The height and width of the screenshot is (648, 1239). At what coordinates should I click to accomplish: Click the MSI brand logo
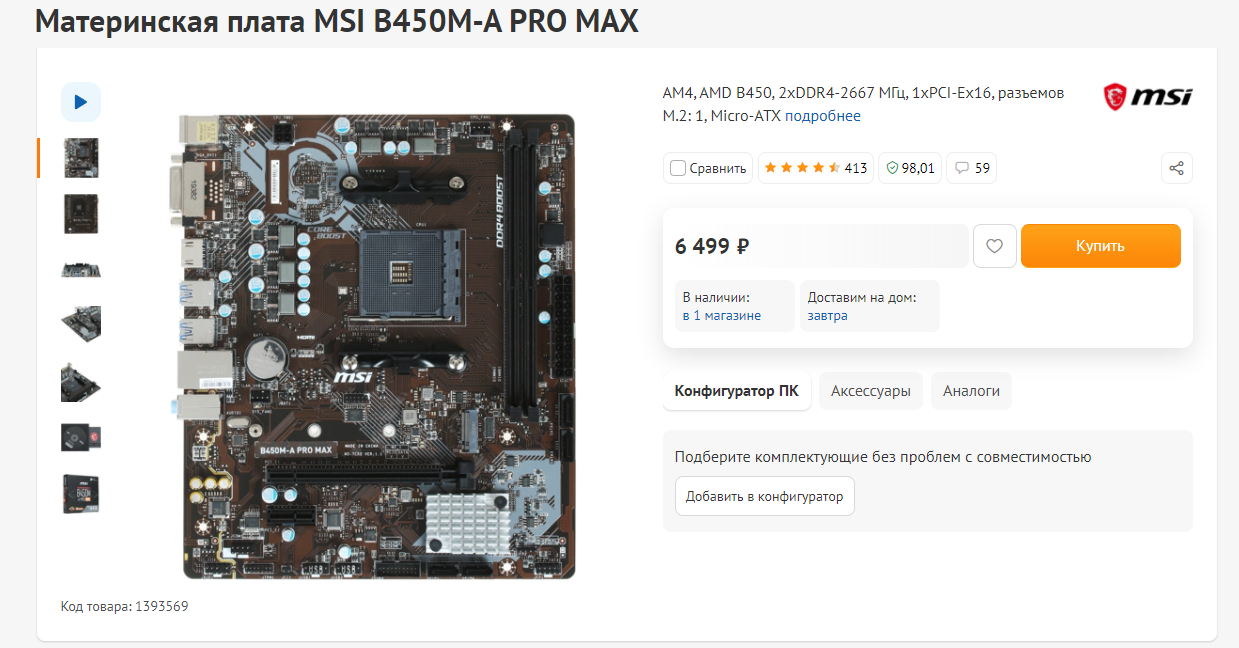point(1147,97)
